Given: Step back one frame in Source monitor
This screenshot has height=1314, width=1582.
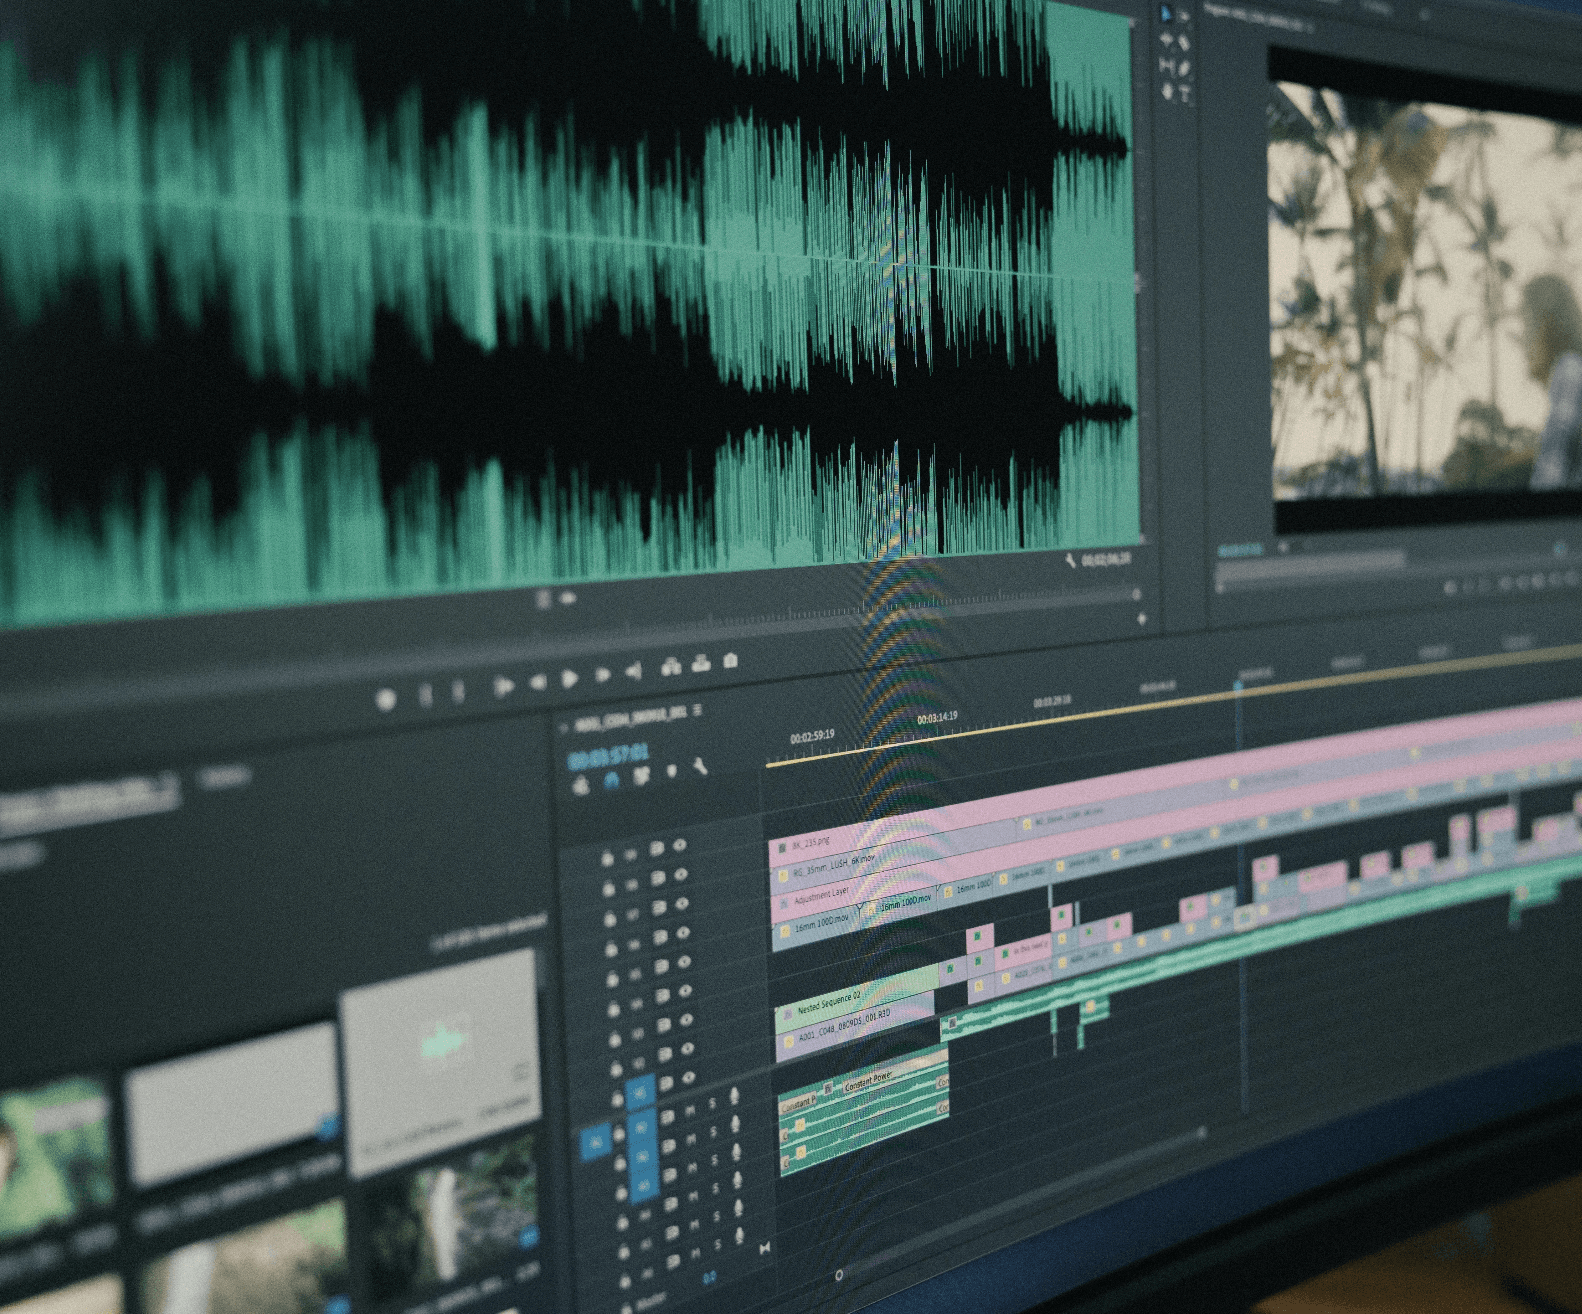Looking at the screenshot, I should click(538, 682).
